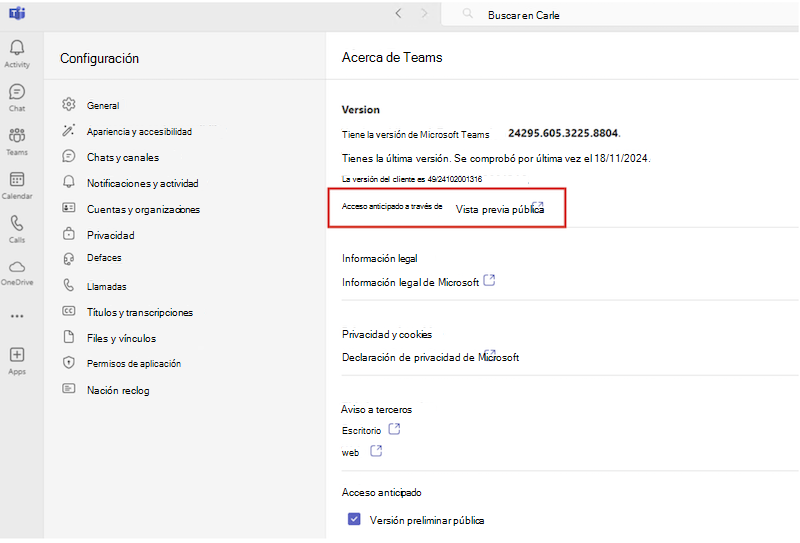Click the Files y vínculos document icon

click(x=68, y=337)
